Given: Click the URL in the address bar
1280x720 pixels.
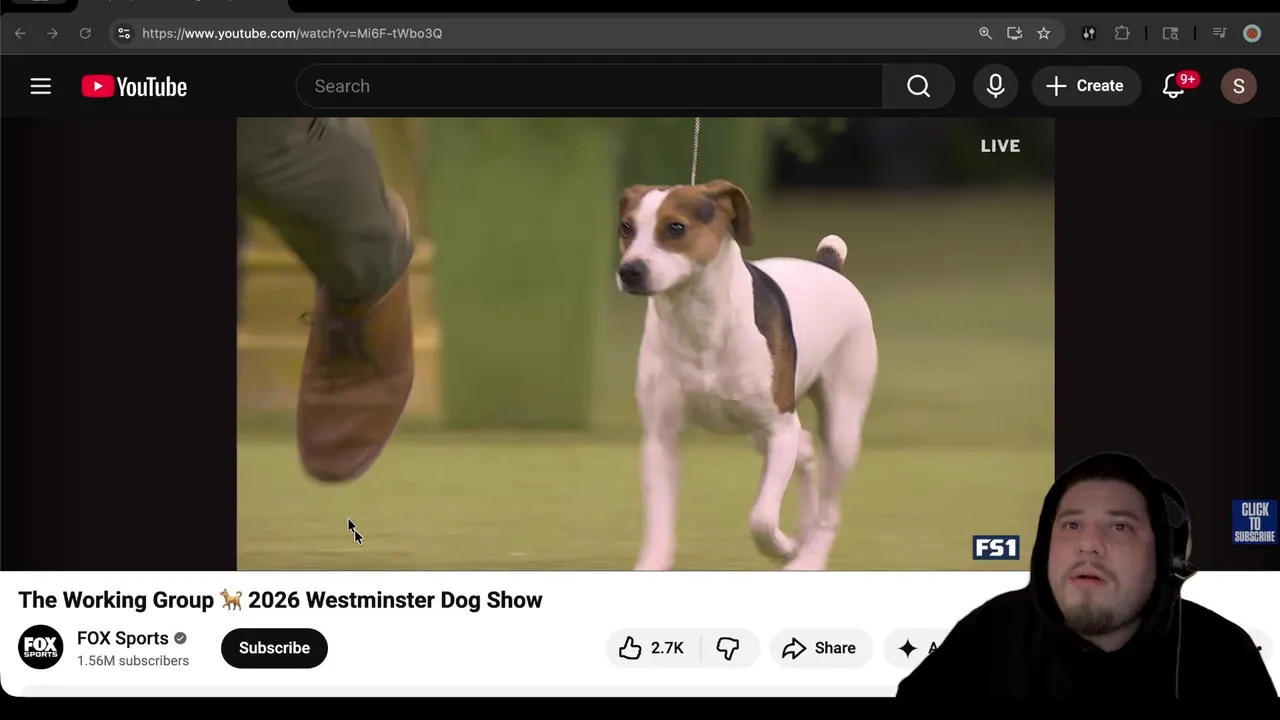Looking at the screenshot, I should 292,33.
